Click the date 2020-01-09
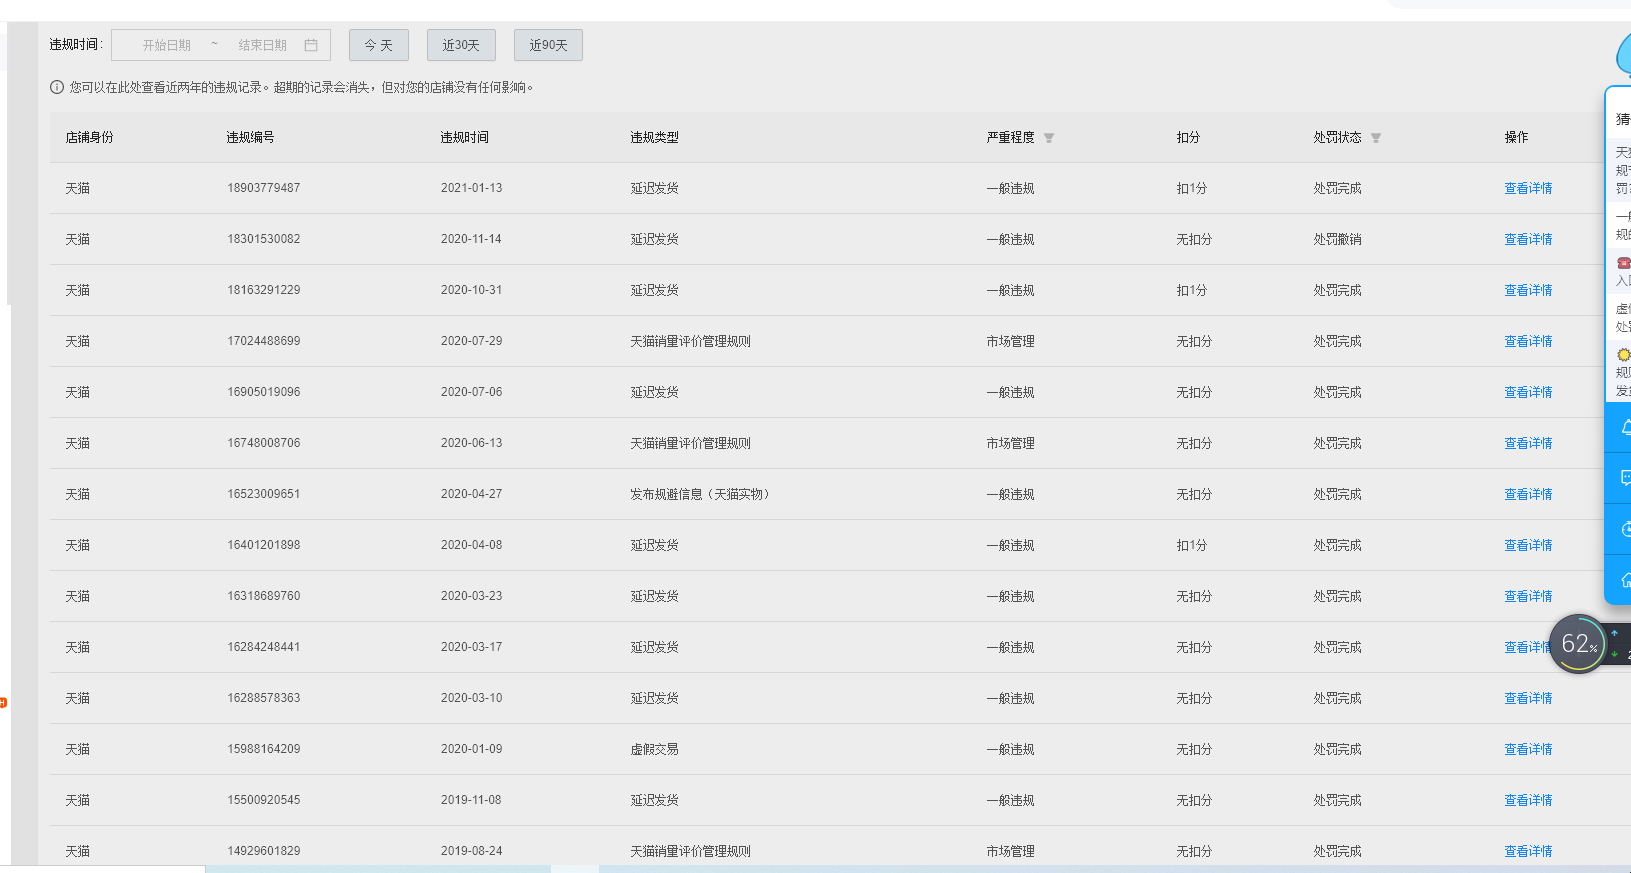 tap(471, 749)
